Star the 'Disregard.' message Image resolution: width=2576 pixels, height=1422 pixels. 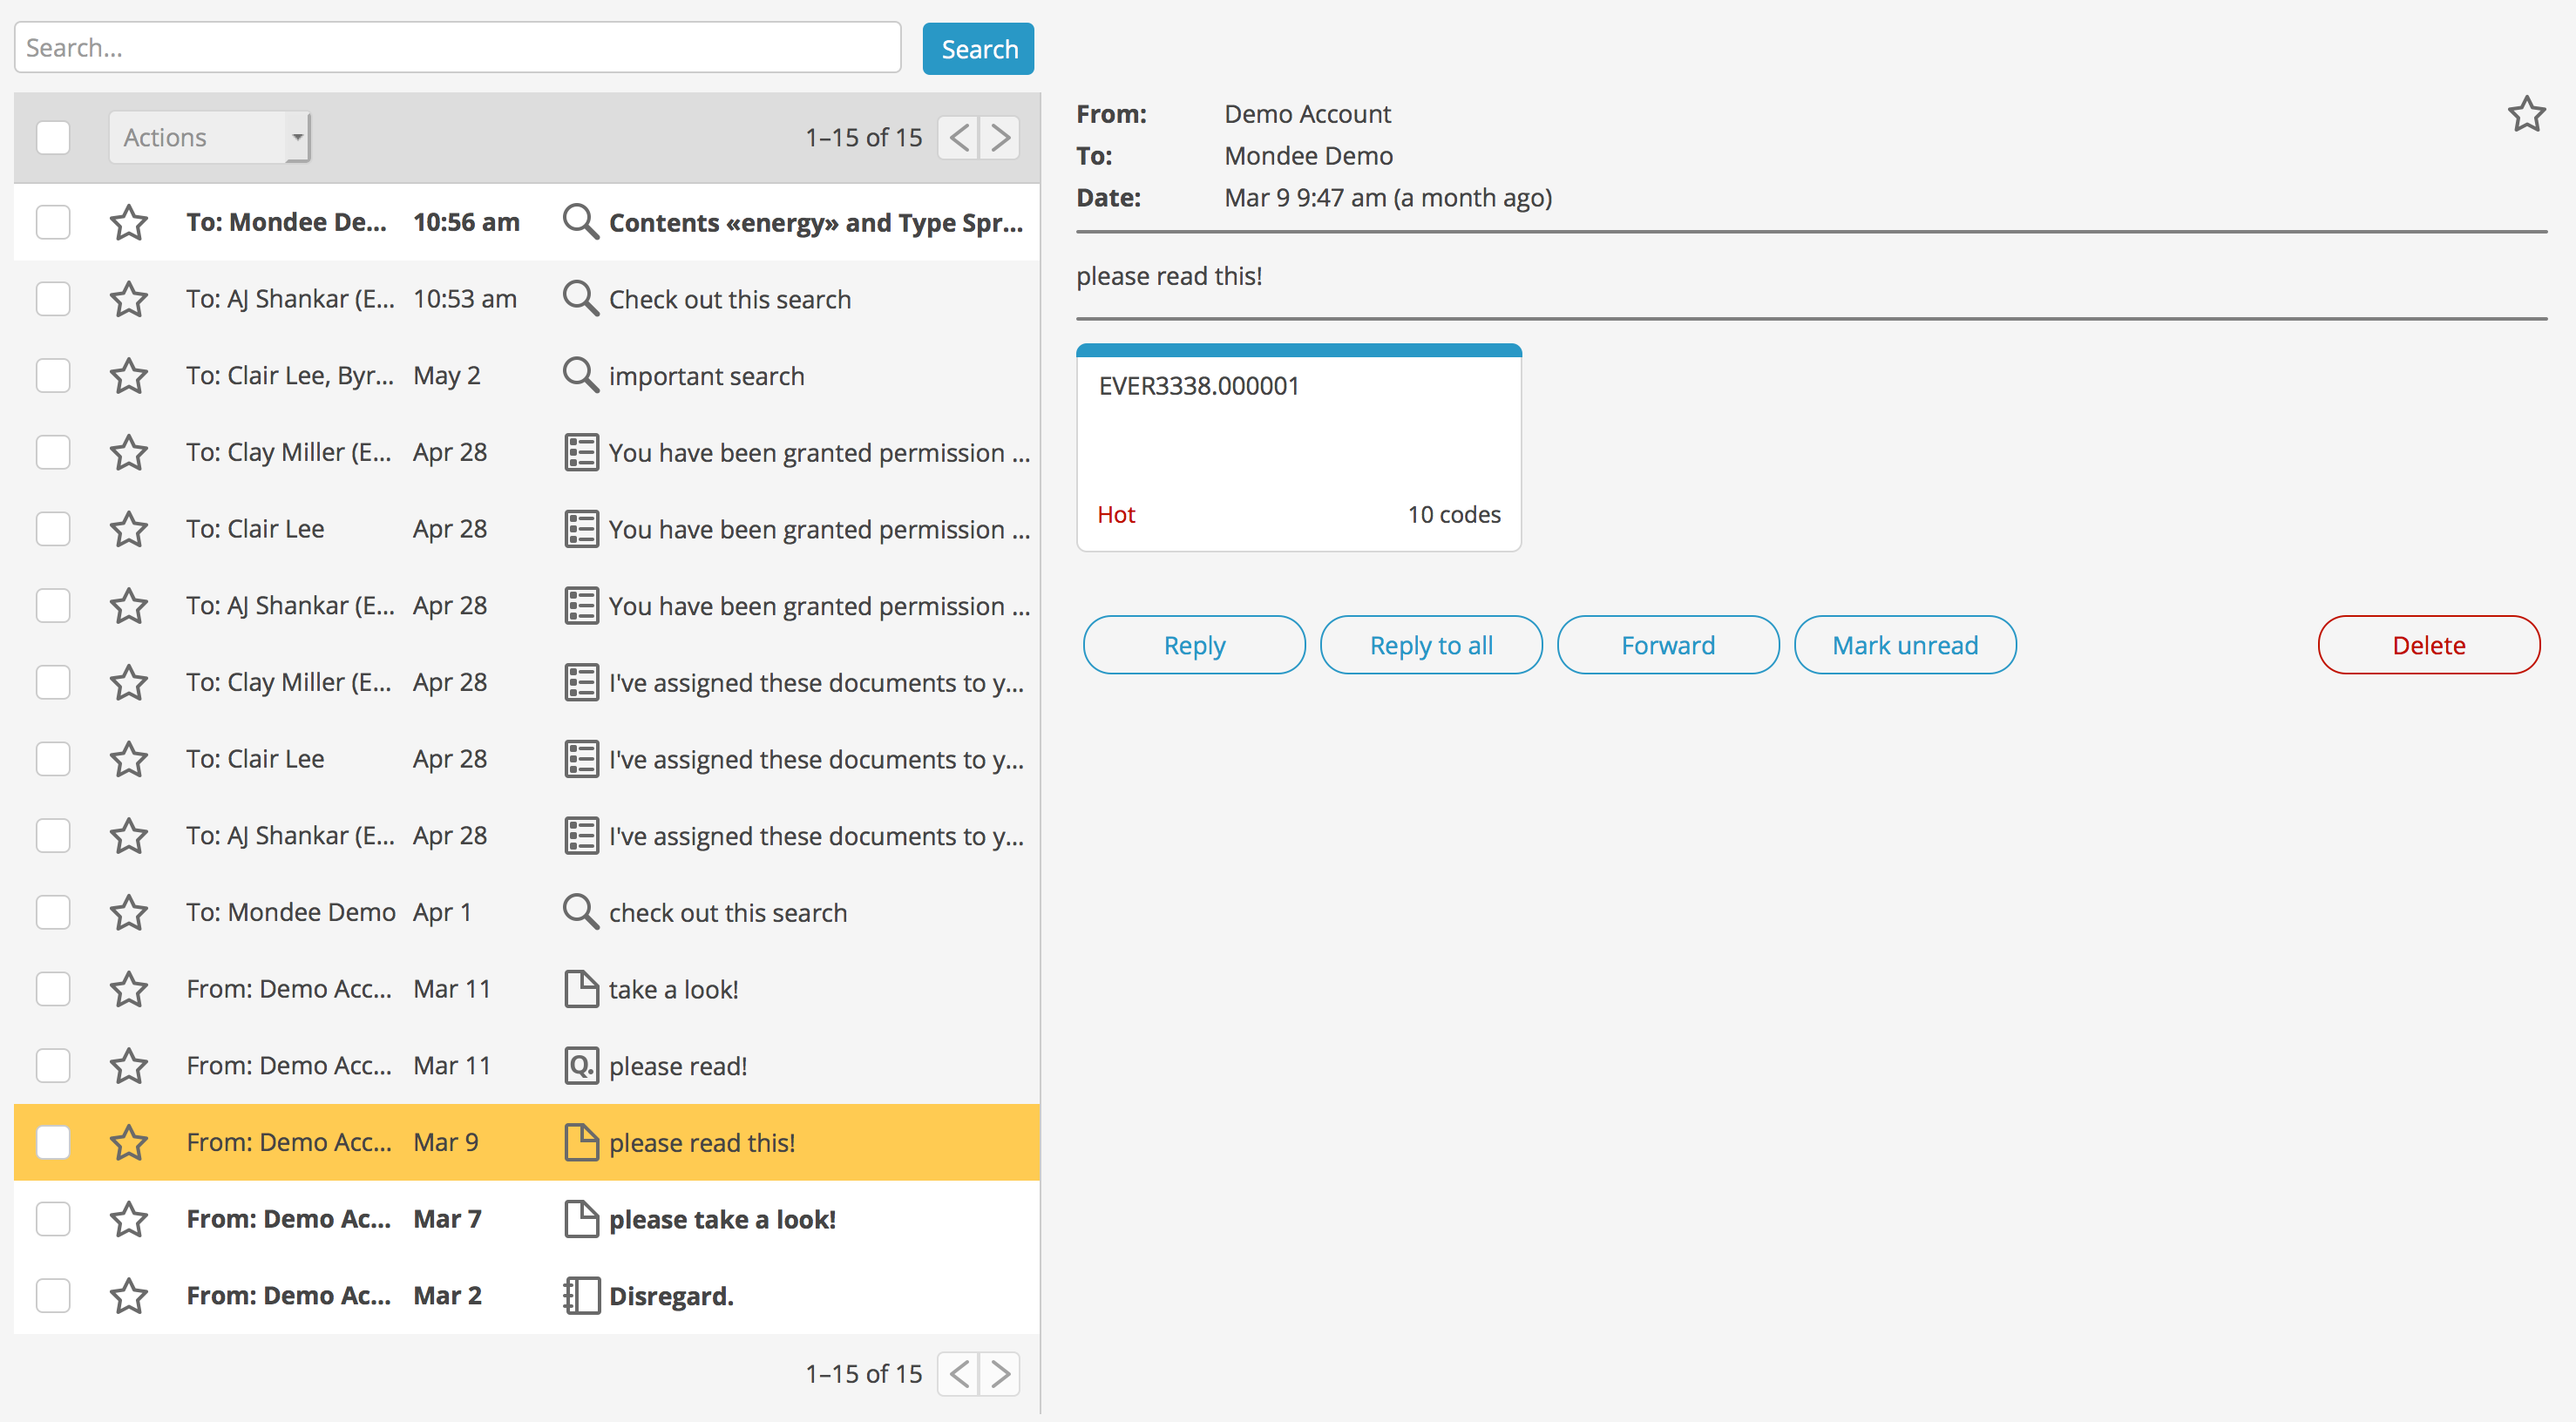(x=129, y=1296)
